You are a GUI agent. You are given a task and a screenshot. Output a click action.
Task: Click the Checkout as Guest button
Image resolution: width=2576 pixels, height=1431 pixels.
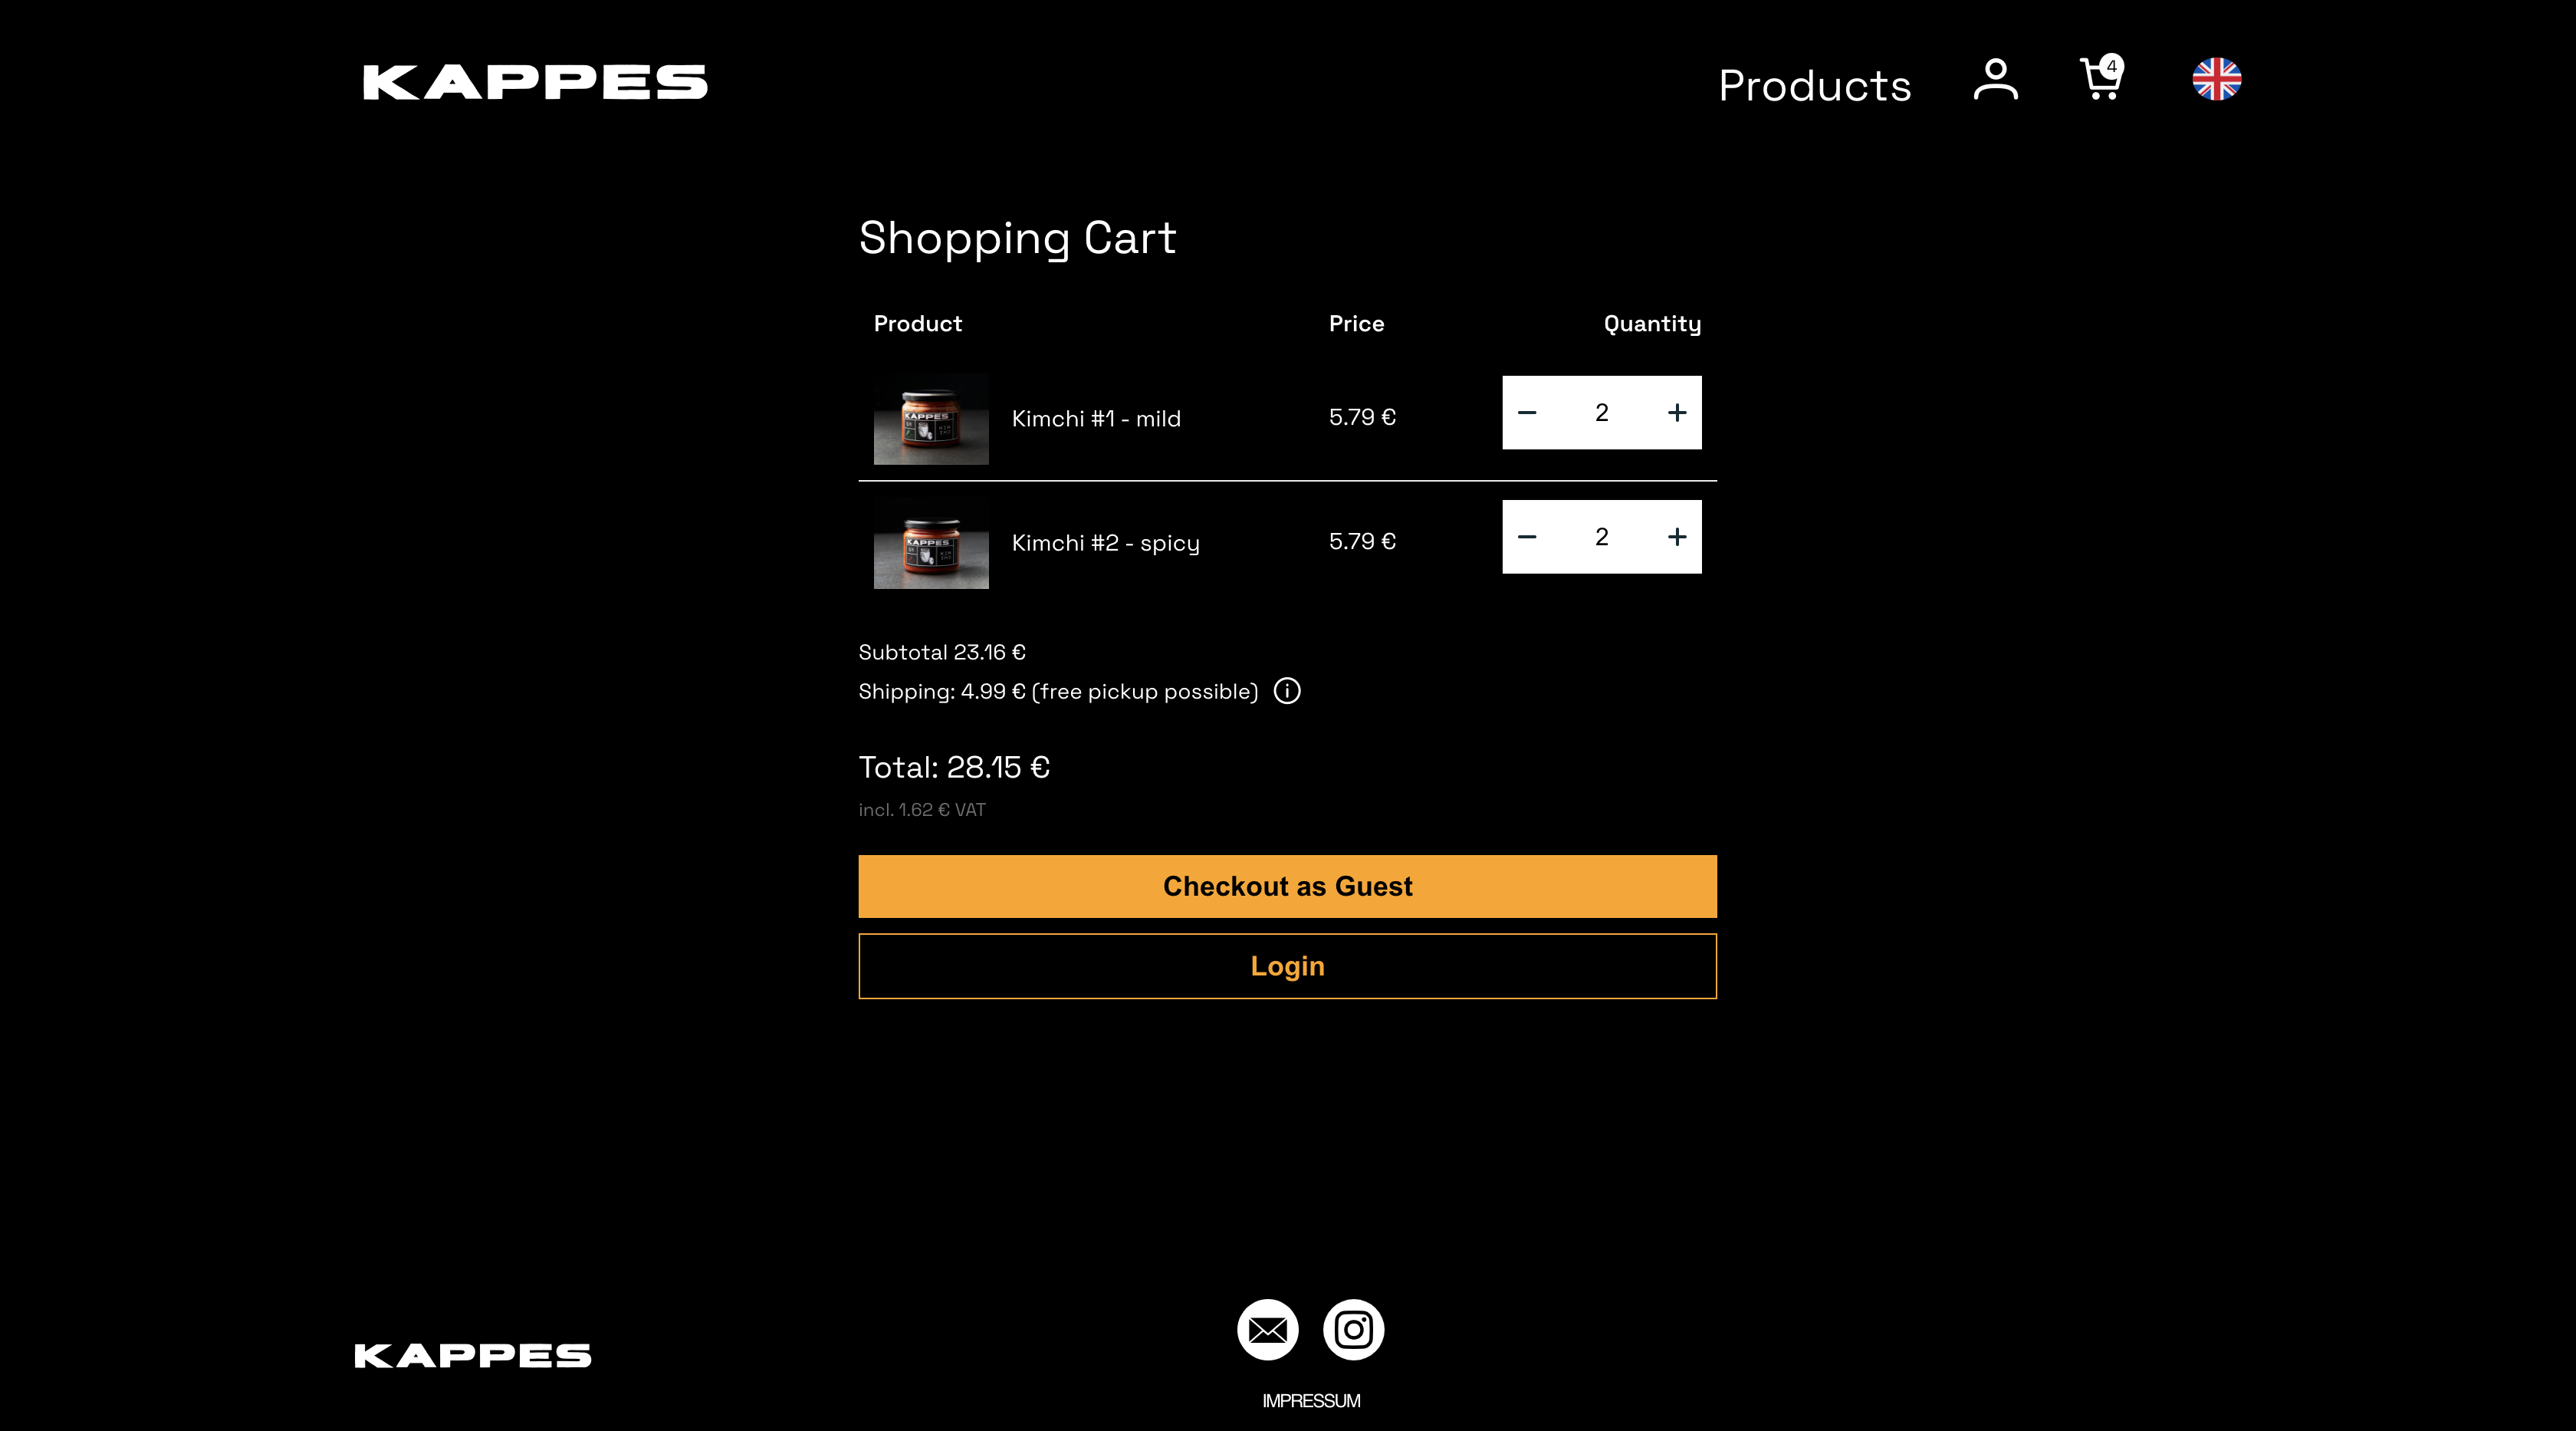pos(1287,886)
